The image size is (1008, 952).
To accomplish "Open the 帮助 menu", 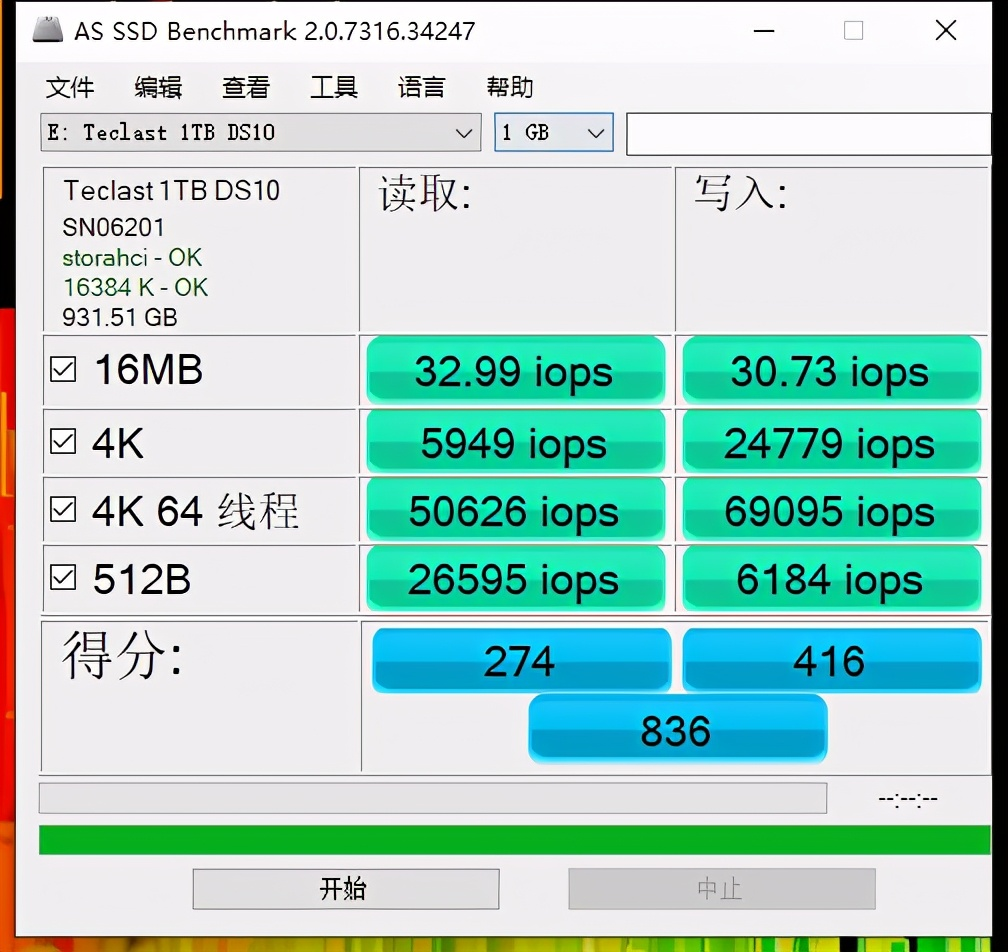I will (x=509, y=87).
